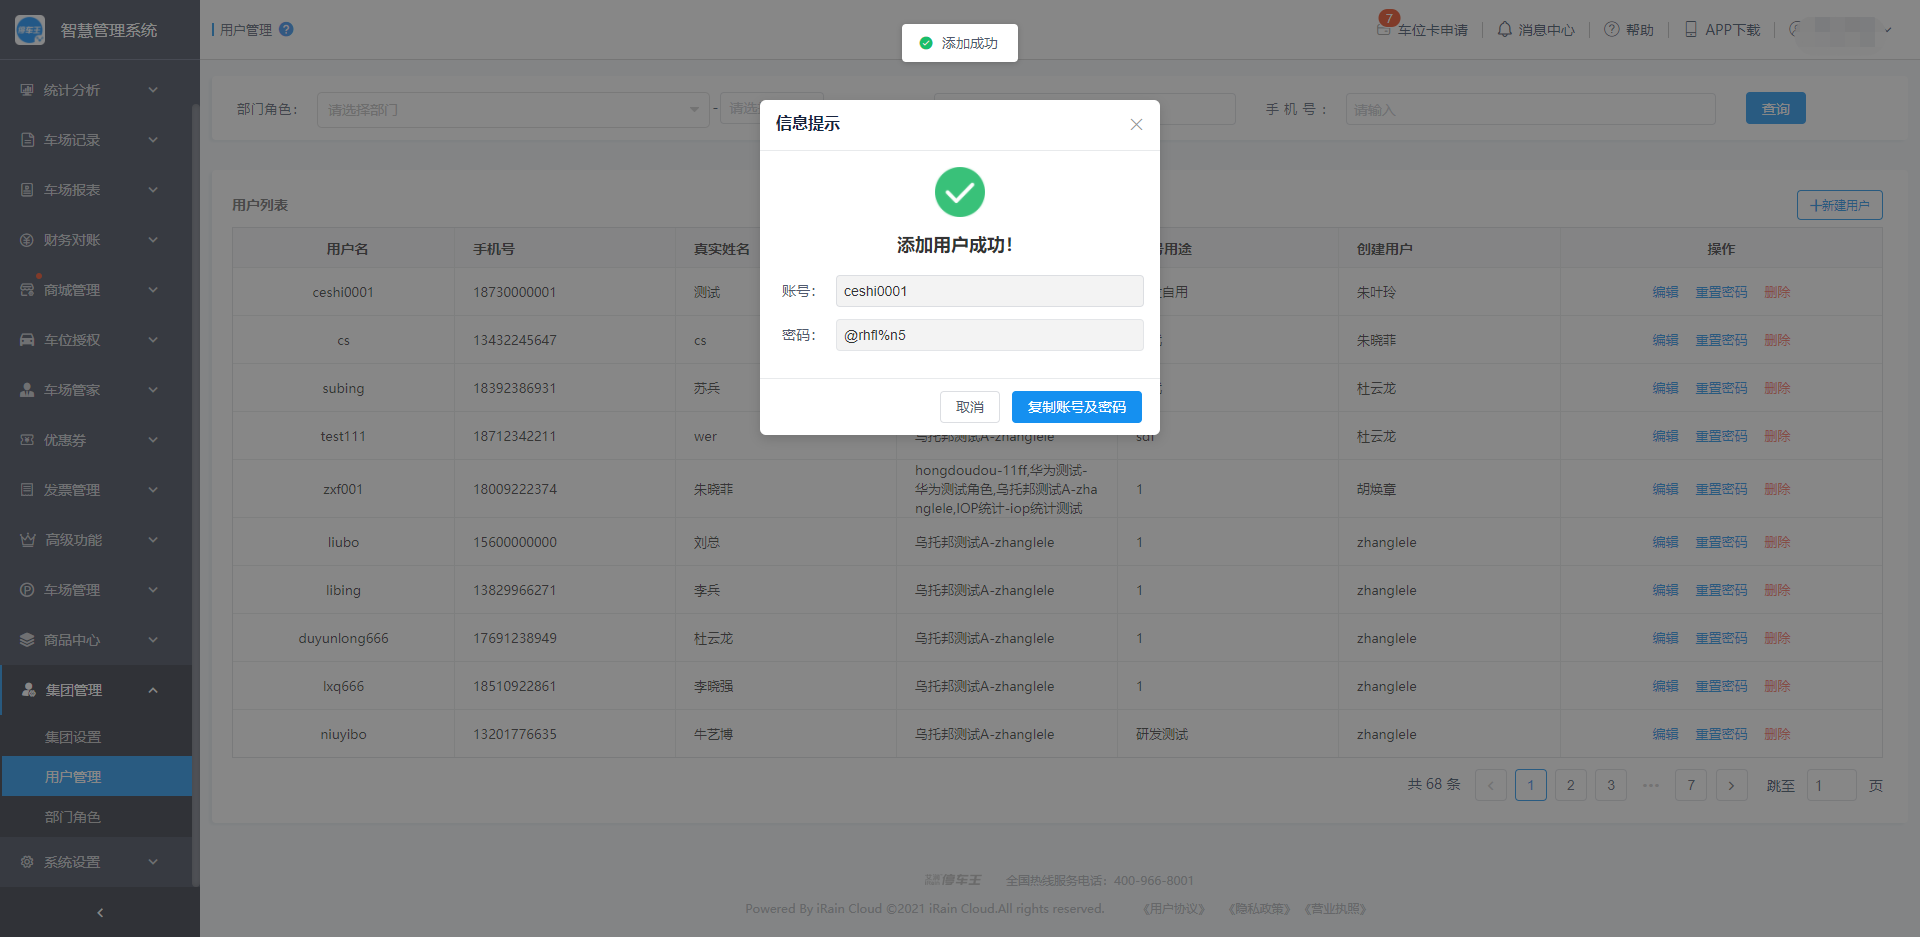Go to the next page arrow
The height and width of the screenshot is (937, 1920).
point(1731,785)
